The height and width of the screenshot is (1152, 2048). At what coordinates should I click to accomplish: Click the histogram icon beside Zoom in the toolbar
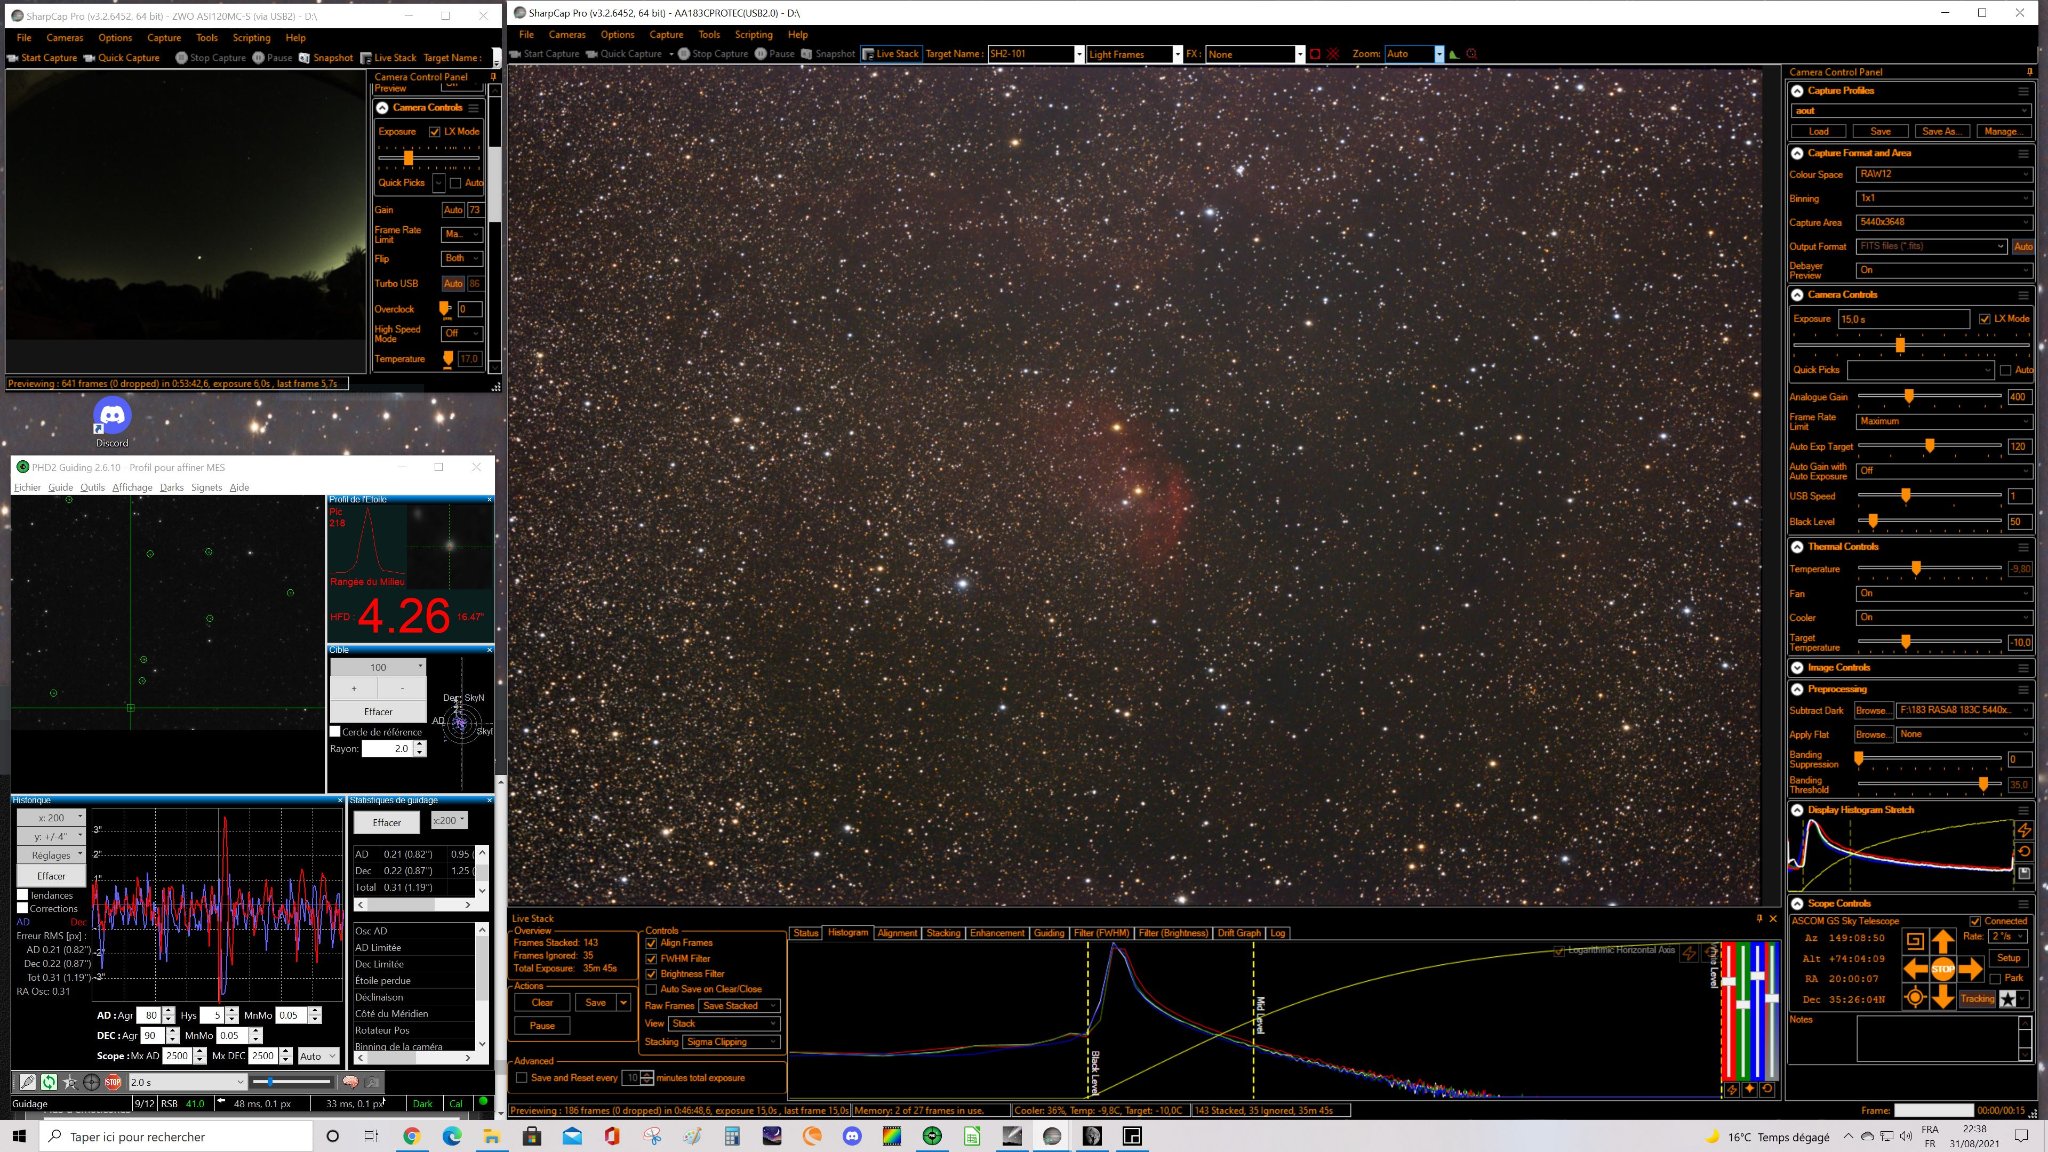tap(1454, 54)
